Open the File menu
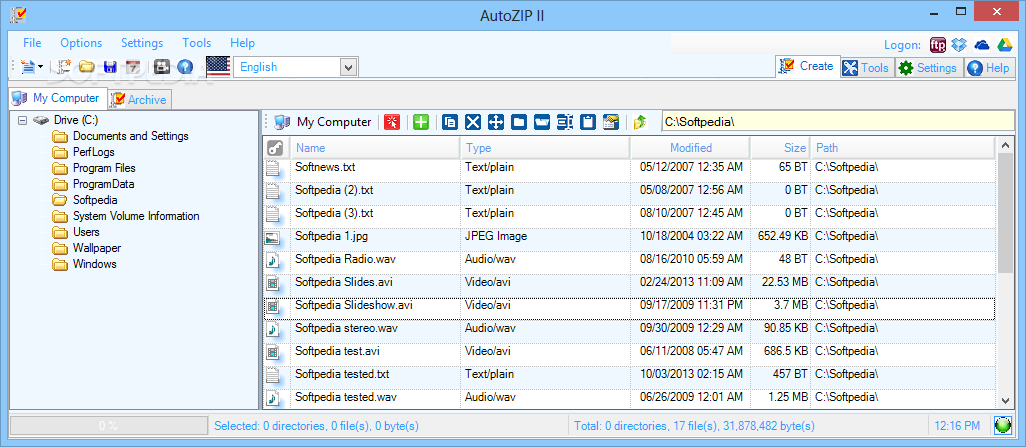 [x=32, y=43]
